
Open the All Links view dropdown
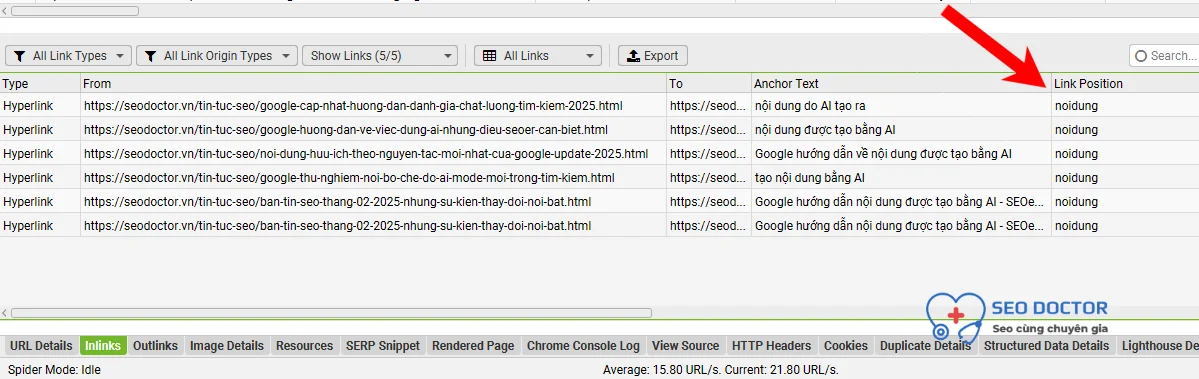click(538, 56)
